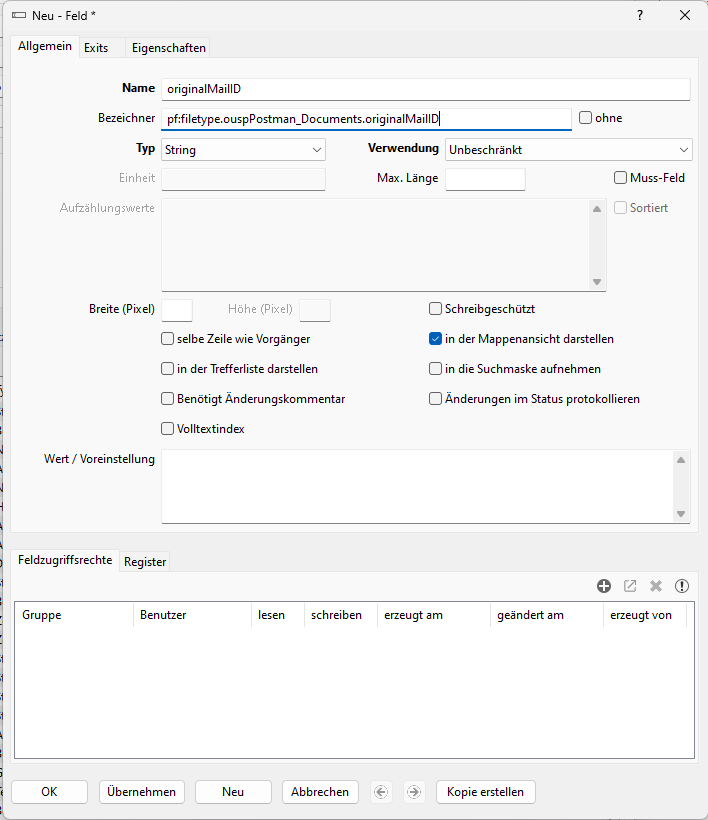Switch to the Allgemein tab
708x820 pixels.
point(45,46)
